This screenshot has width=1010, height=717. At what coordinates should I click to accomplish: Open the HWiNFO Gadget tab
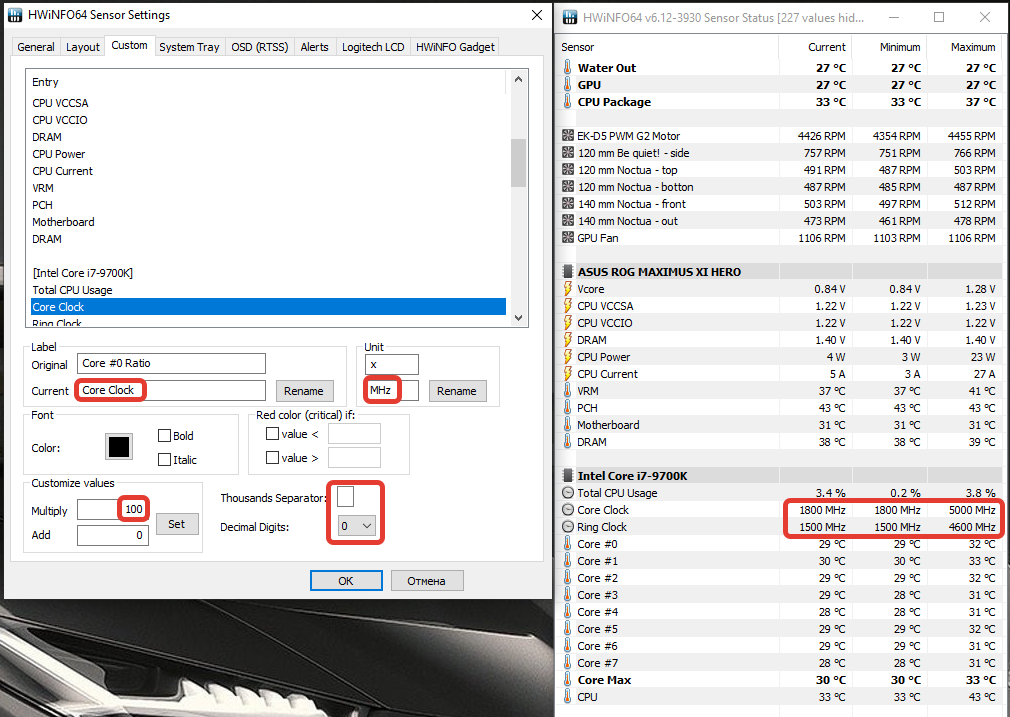455,47
